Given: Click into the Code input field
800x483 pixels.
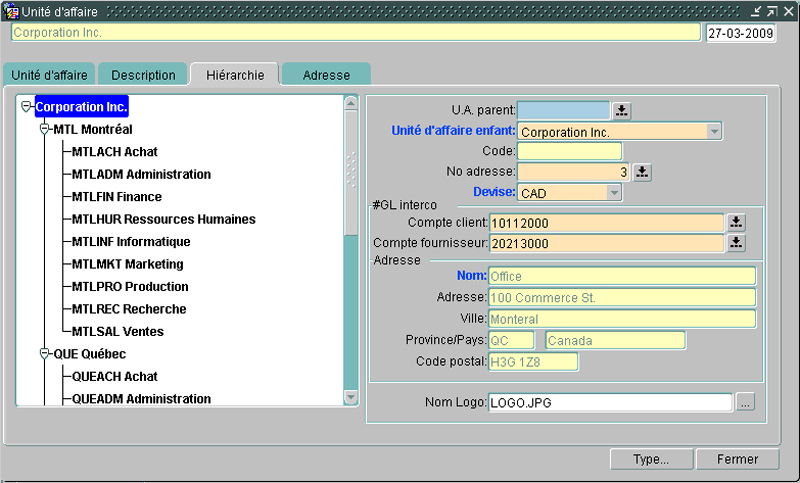Looking at the screenshot, I should [569, 152].
